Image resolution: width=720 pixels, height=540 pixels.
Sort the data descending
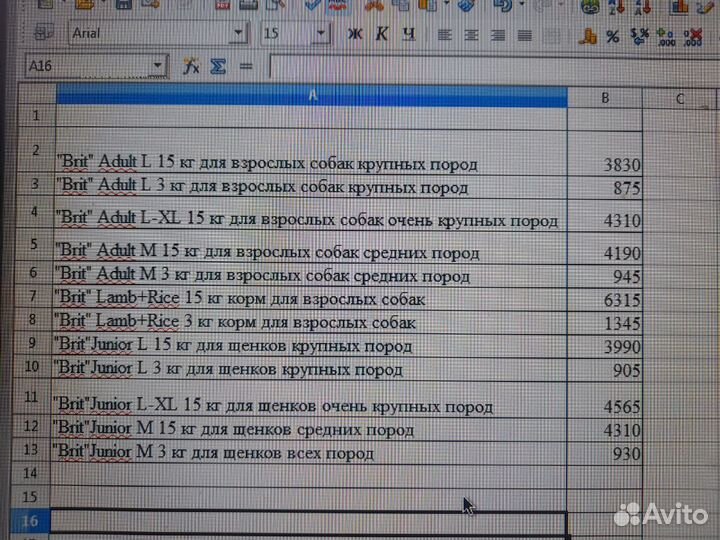pyautogui.click(x=643, y=6)
